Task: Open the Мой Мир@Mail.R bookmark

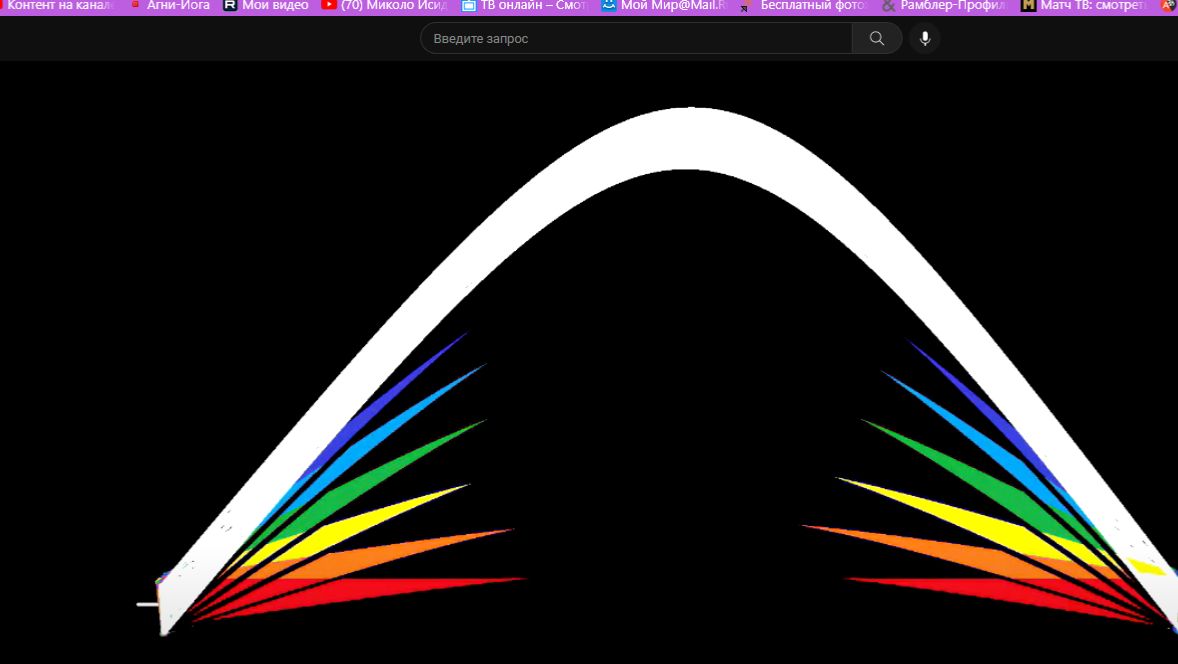Action: click(x=674, y=5)
